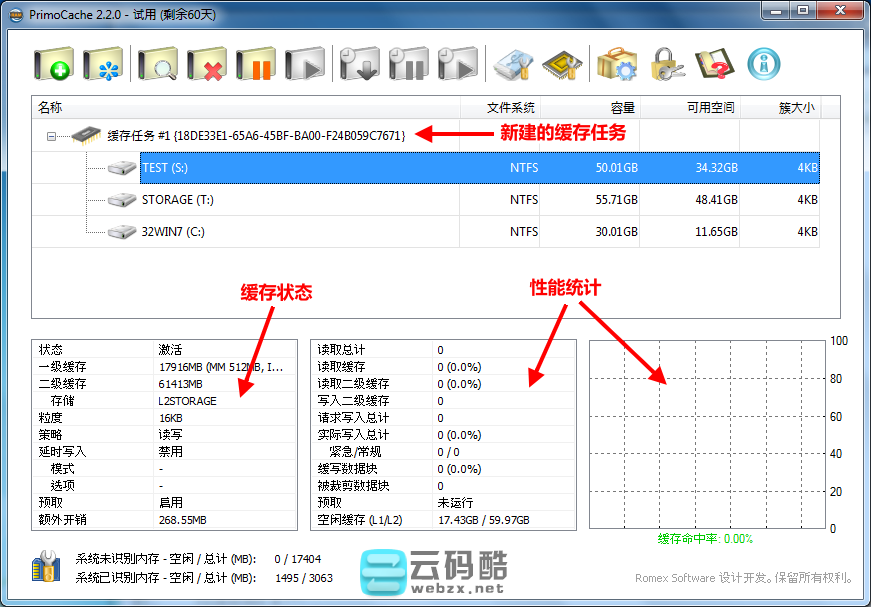871x607 pixels.
Task: Click the 文件系统 column header
Action: point(510,107)
